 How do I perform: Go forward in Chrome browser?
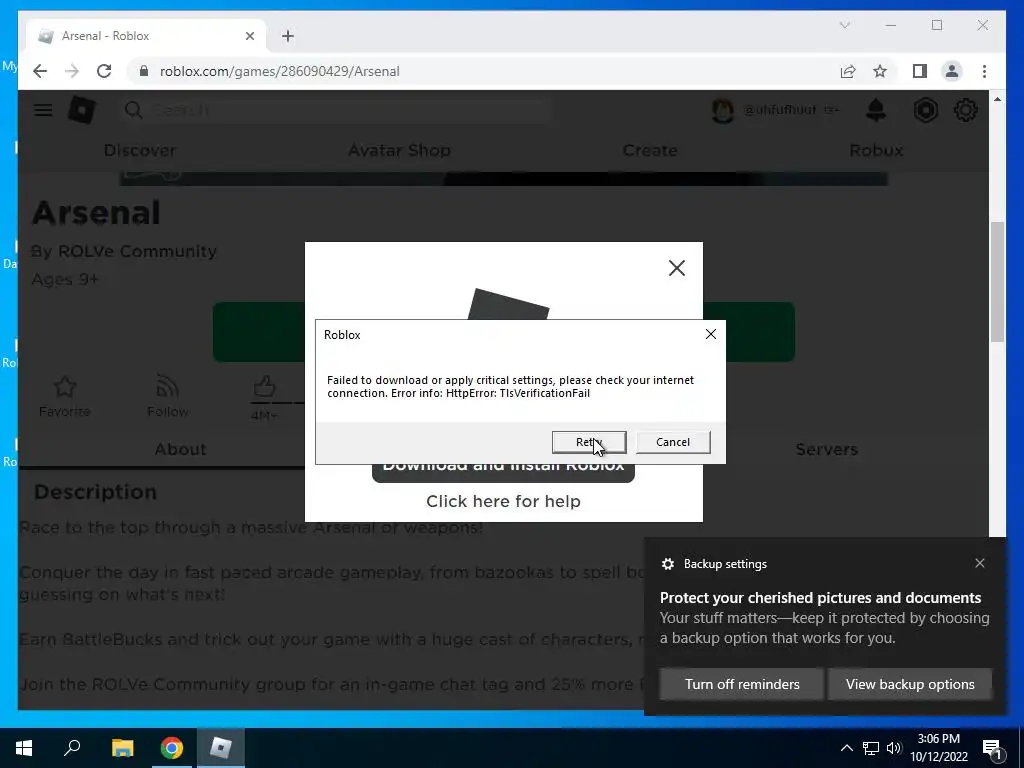point(72,71)
